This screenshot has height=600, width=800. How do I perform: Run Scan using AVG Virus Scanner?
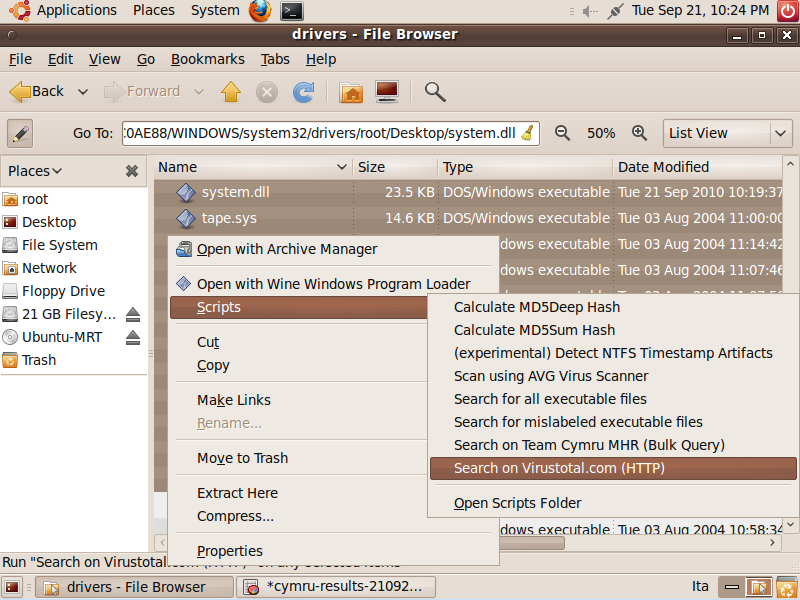[x=613, y=376]
